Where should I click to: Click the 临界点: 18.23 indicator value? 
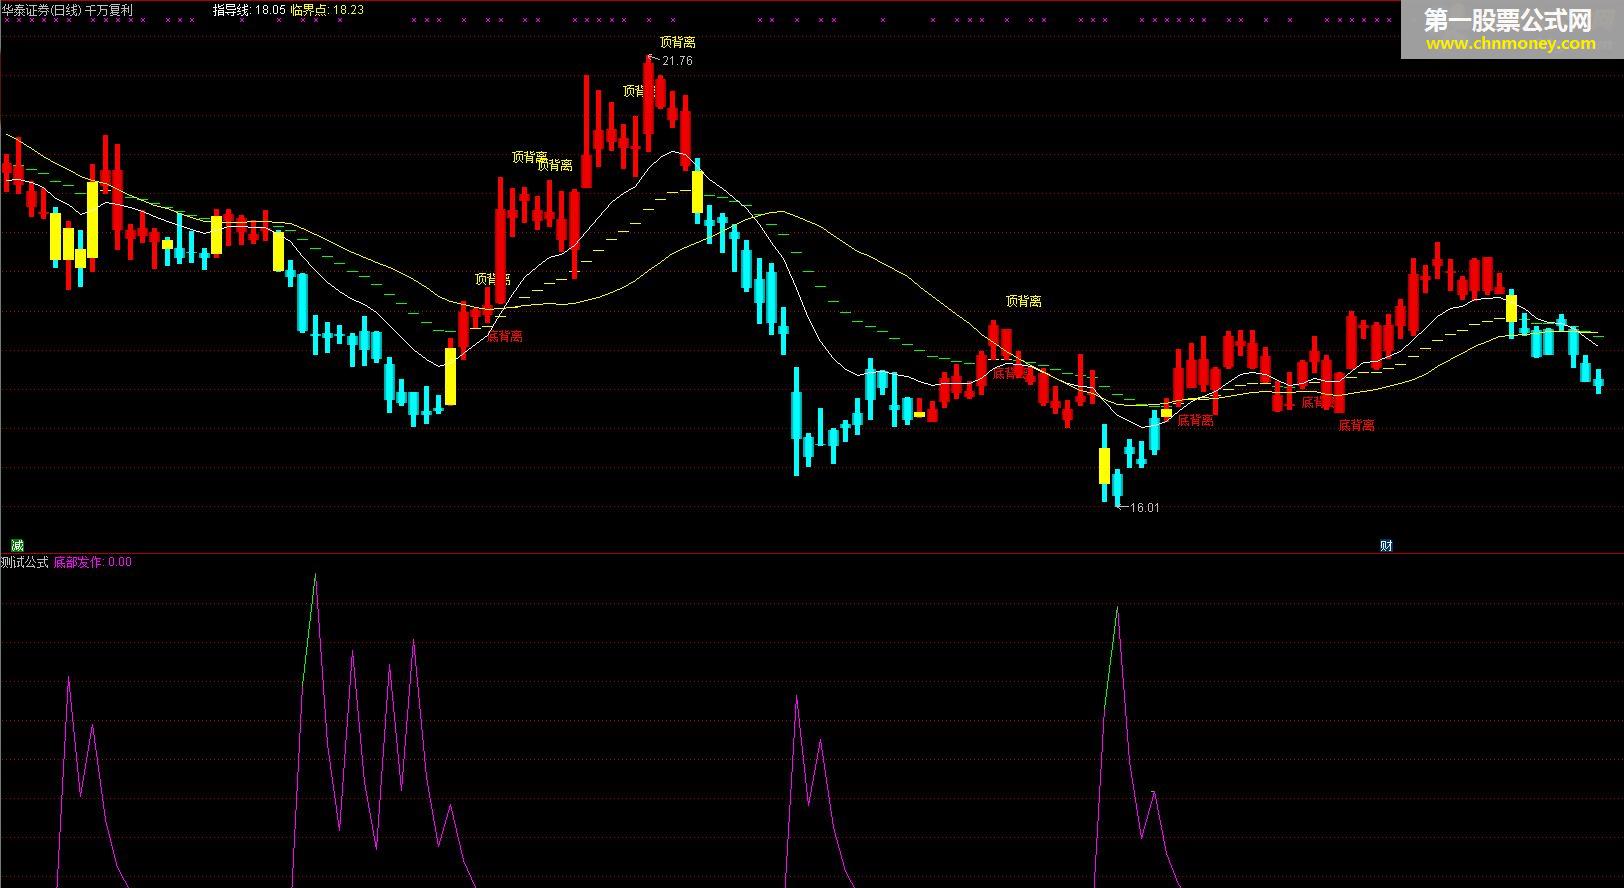coord(327,9)
